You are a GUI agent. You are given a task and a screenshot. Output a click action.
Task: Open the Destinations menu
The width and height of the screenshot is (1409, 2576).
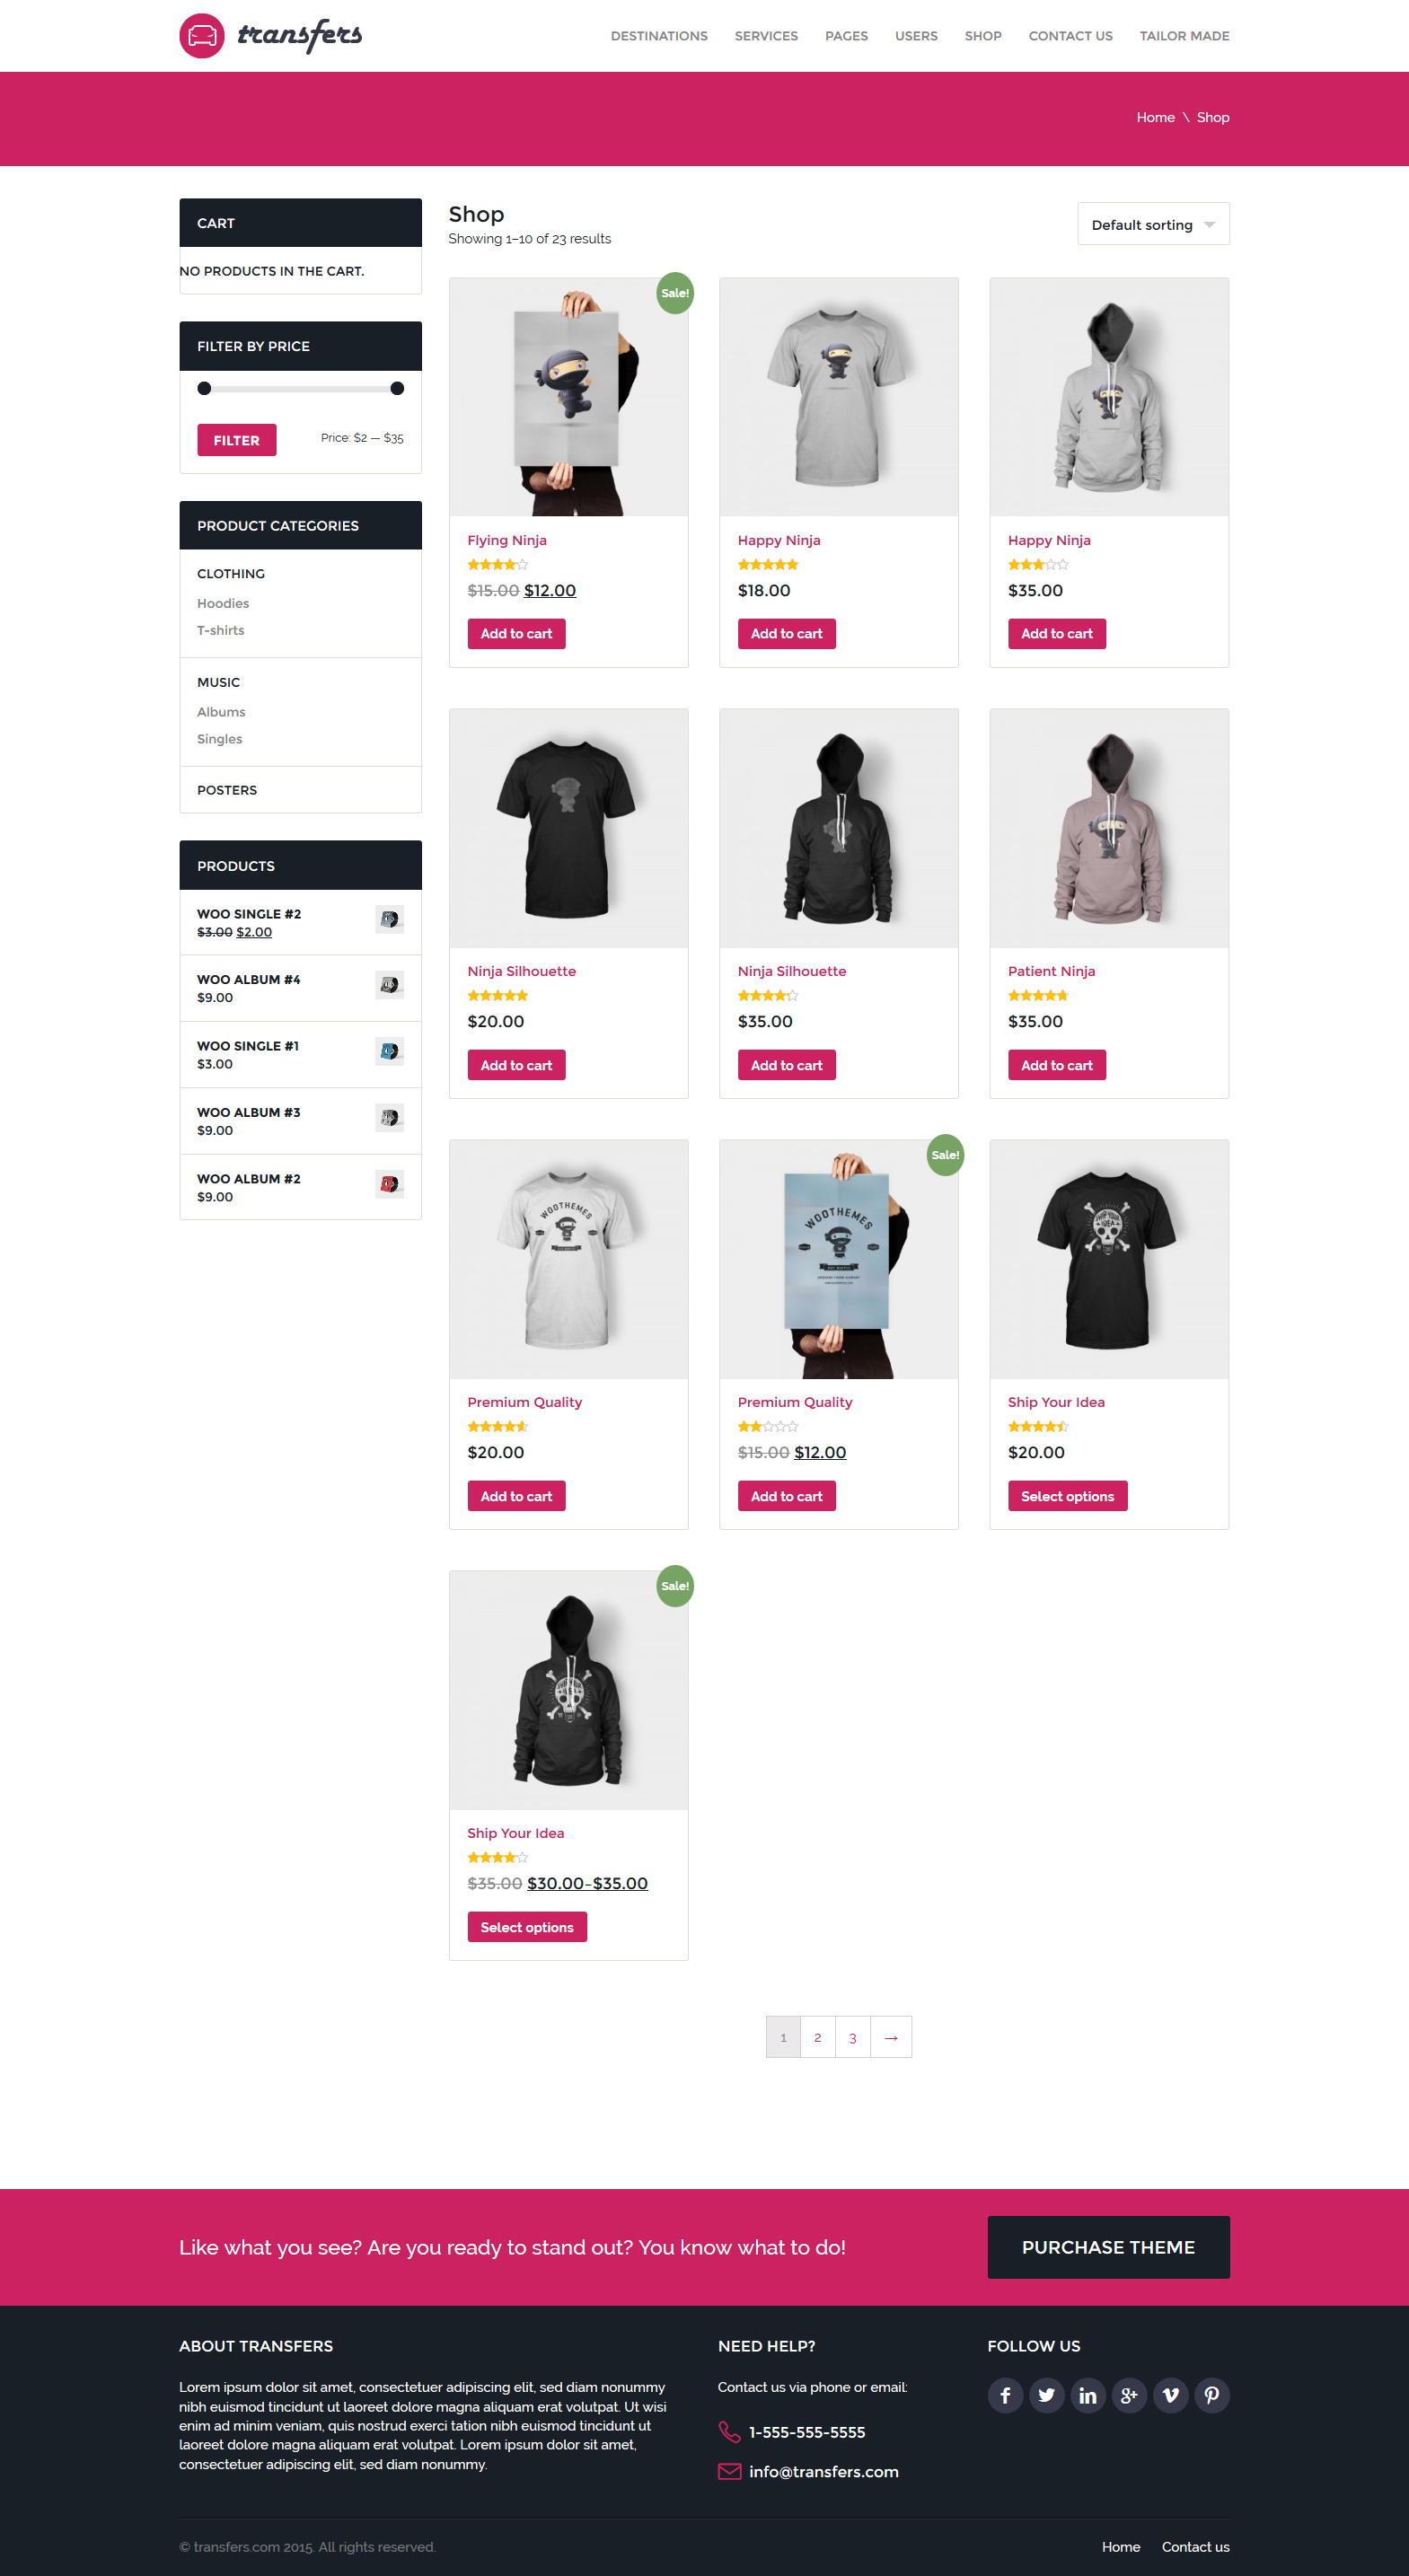coord(659,36)
